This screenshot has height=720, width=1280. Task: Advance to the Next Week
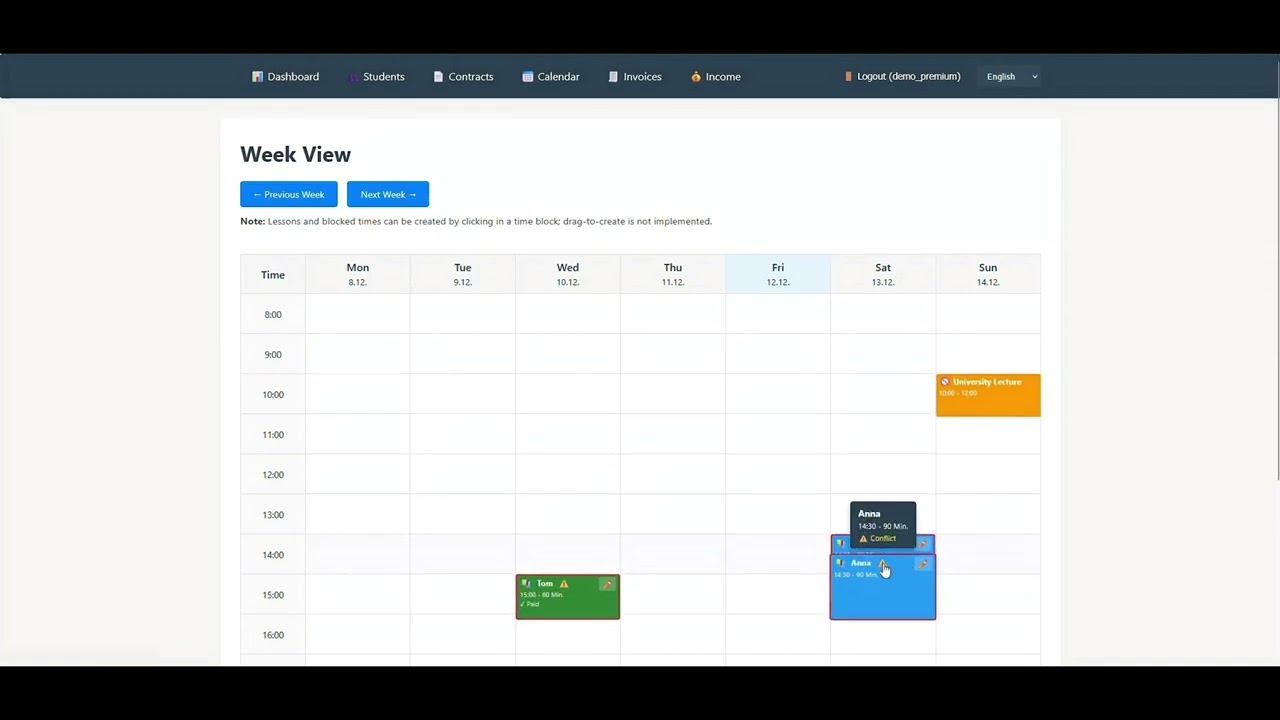click(x=388, y=194)
